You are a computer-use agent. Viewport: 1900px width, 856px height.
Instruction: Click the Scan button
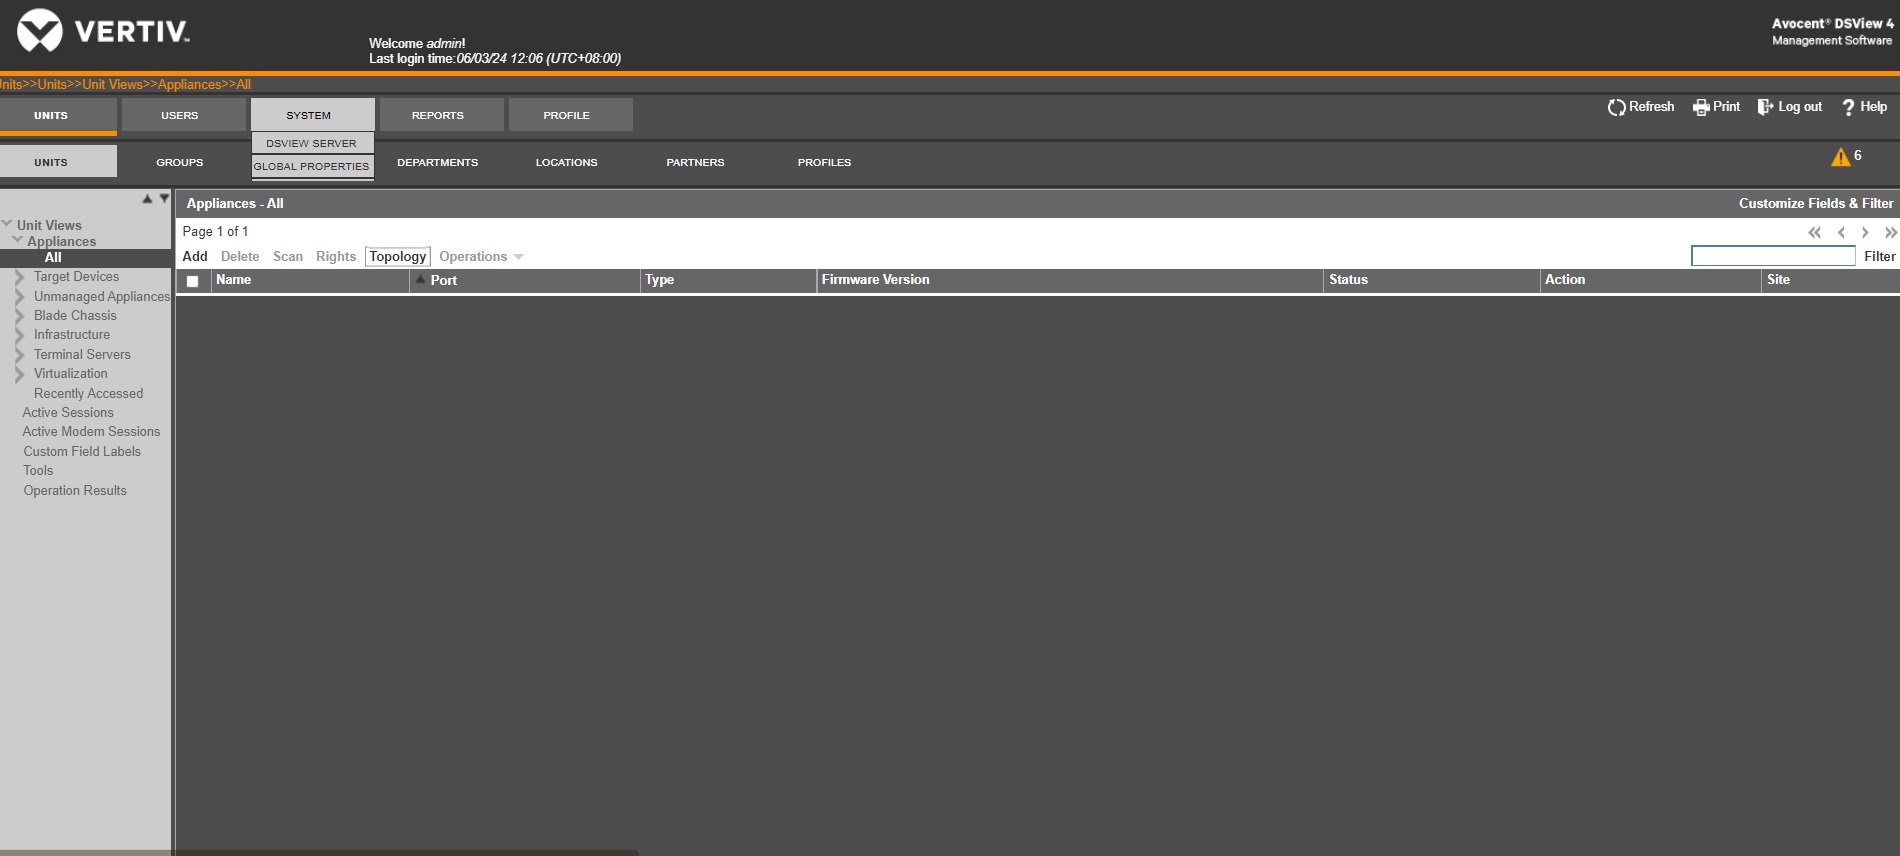tap(288, 257)
